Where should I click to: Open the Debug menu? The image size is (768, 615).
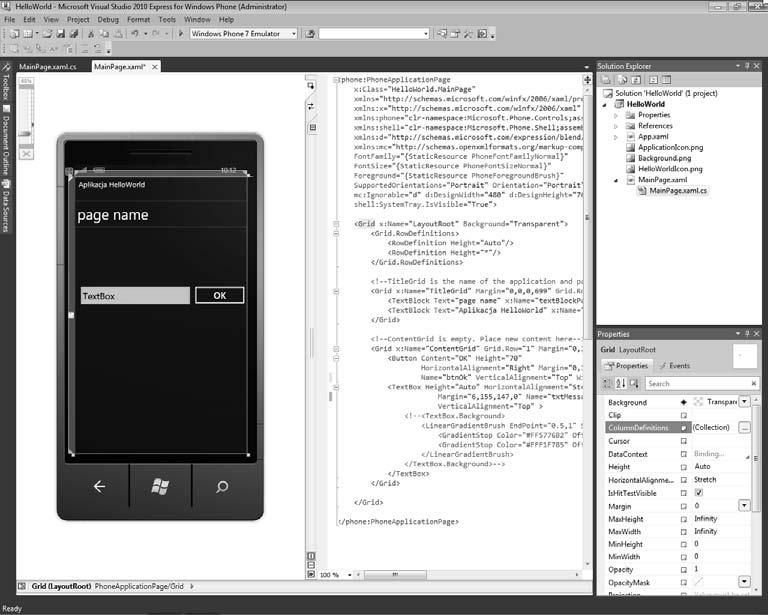[x=108, y=20]
